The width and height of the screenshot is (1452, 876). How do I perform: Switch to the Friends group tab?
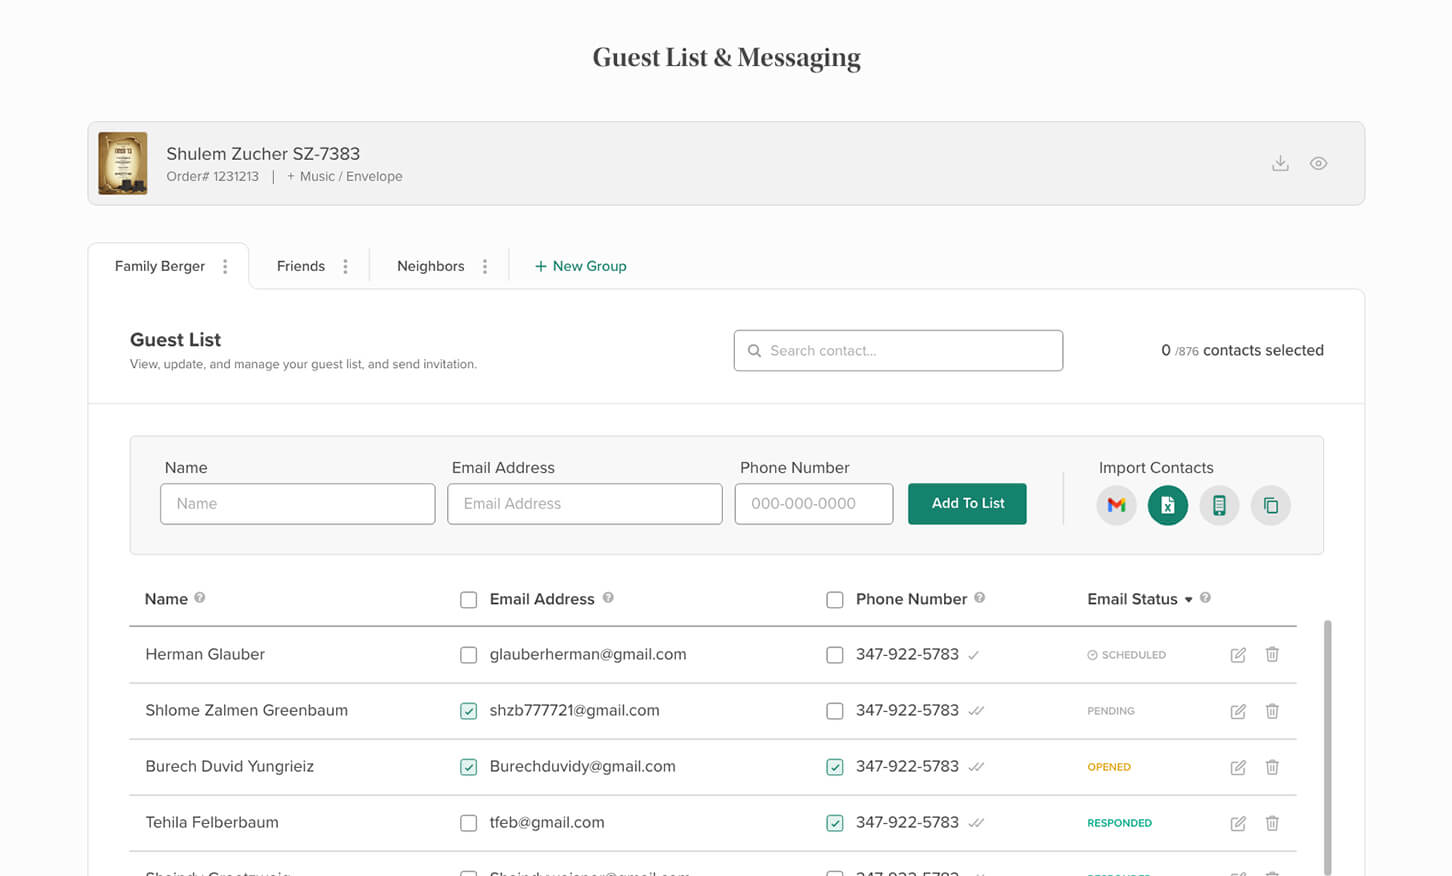point(301,266)
